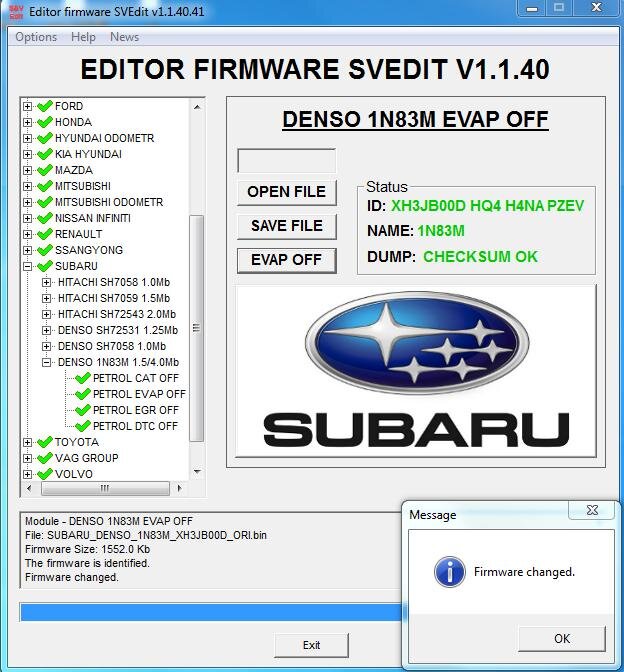
Task: Expand HITACHI SH72543 2.0Mb node
Action: (46, 314)
